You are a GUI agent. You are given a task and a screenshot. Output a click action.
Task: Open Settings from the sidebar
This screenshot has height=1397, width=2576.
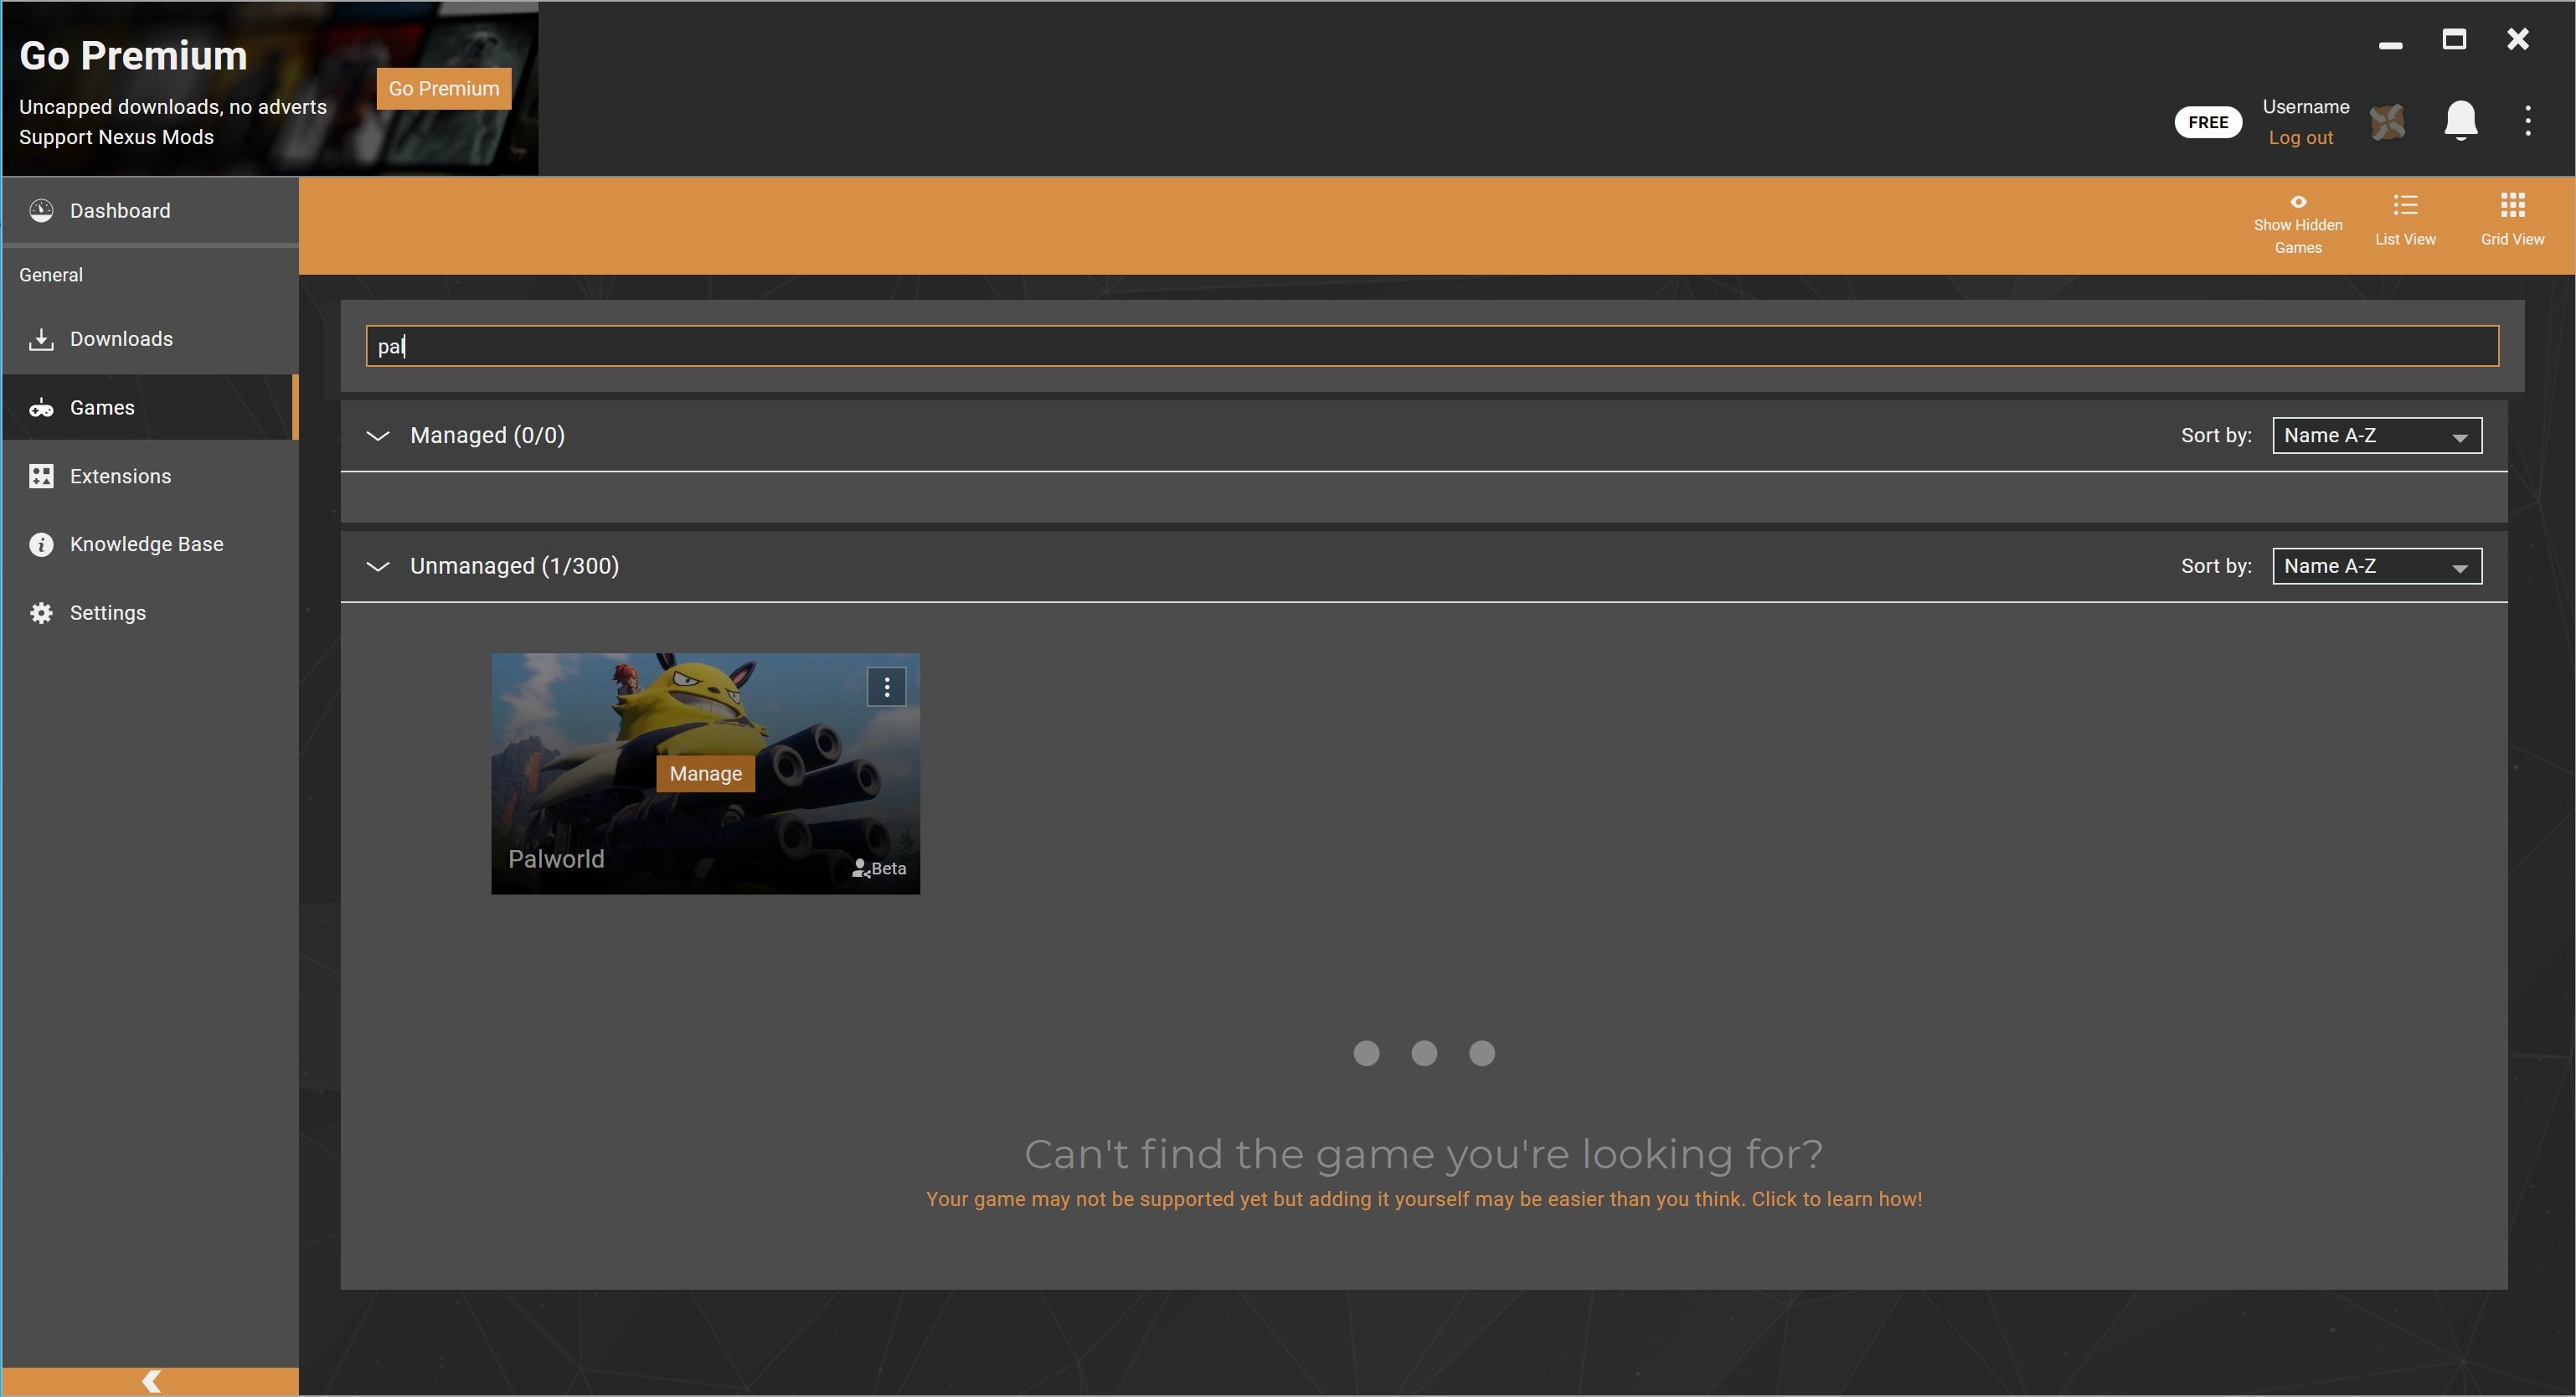[107, 613]
